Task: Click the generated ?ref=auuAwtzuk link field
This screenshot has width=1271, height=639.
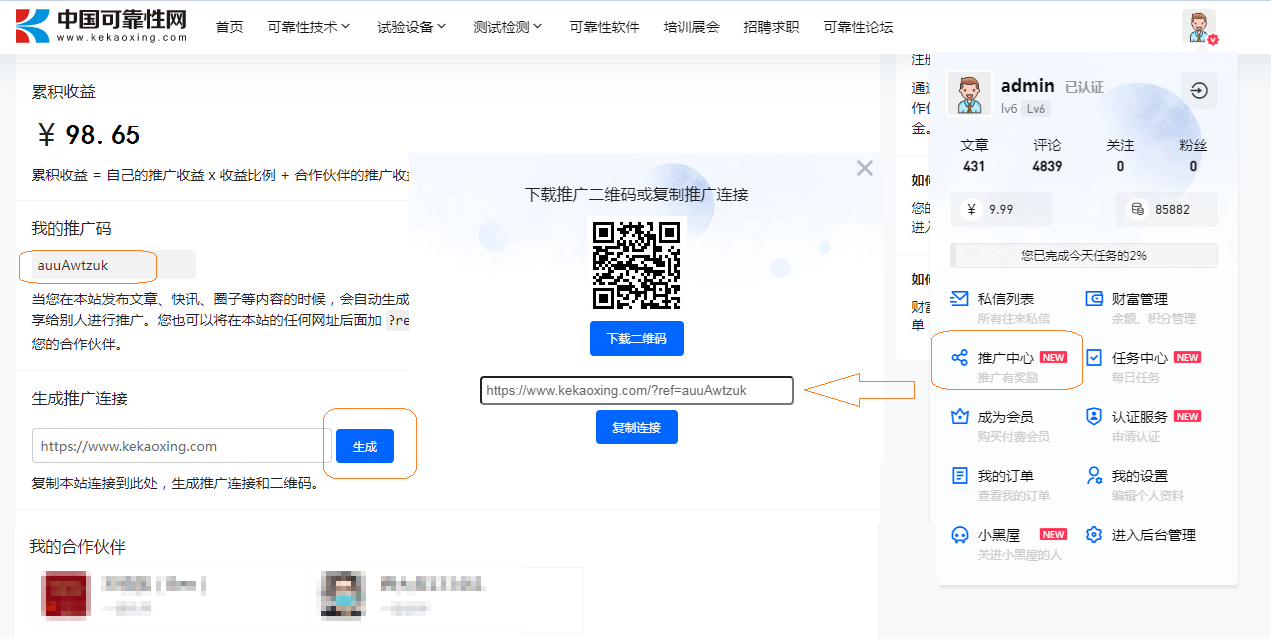Action: [x=637, y=390]
